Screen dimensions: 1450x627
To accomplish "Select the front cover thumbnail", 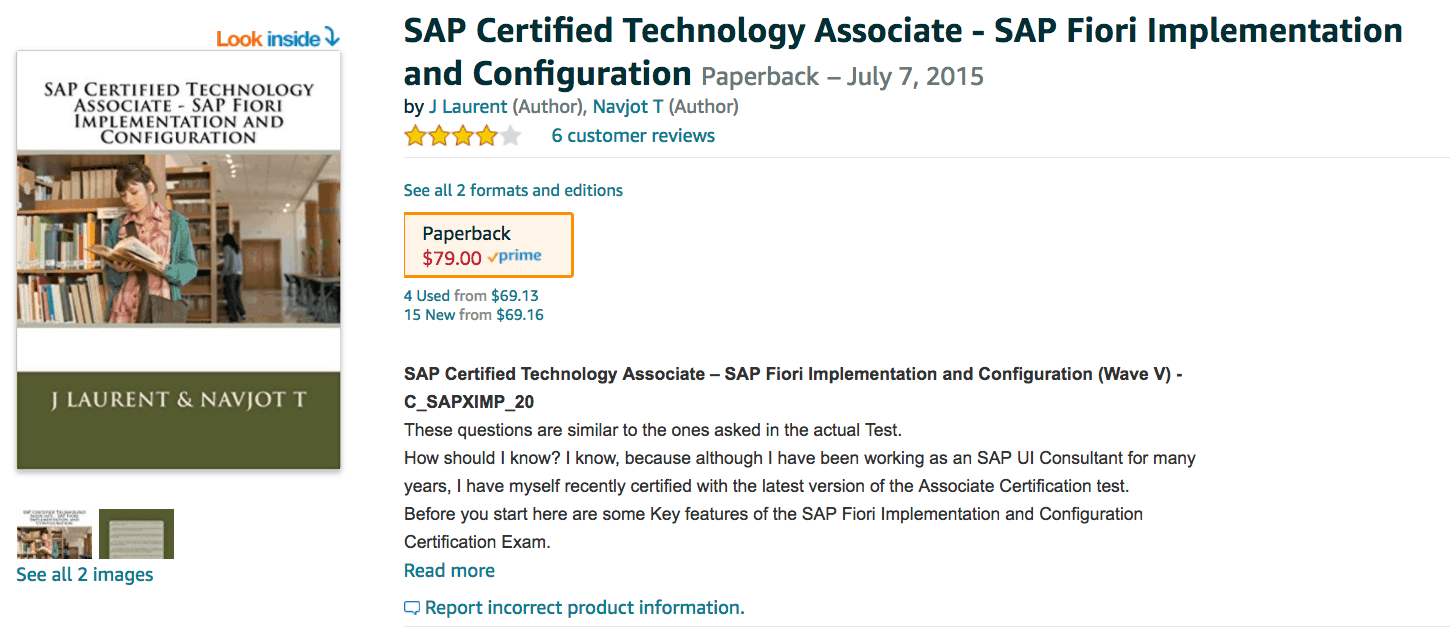I will click(x=55, y=534).
